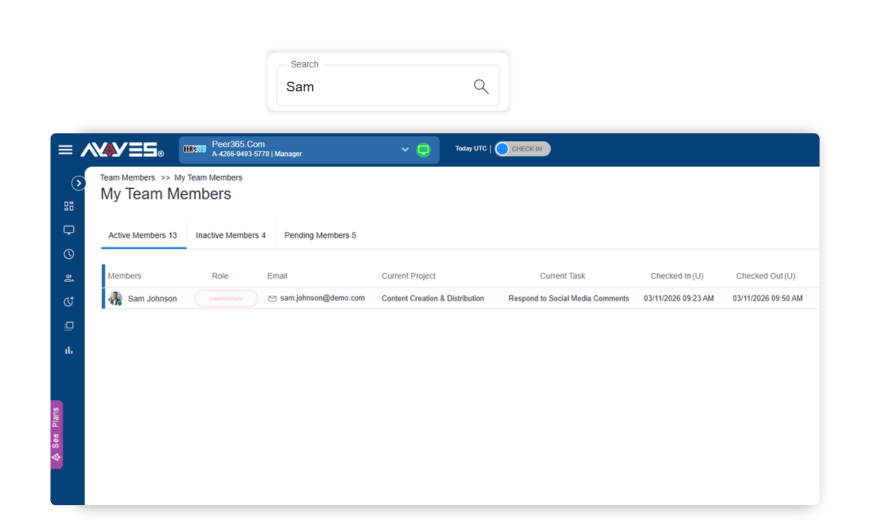Click the AVAYES logo
The image size is (870, 525).
pyautogui.click(x=122, y=150)
